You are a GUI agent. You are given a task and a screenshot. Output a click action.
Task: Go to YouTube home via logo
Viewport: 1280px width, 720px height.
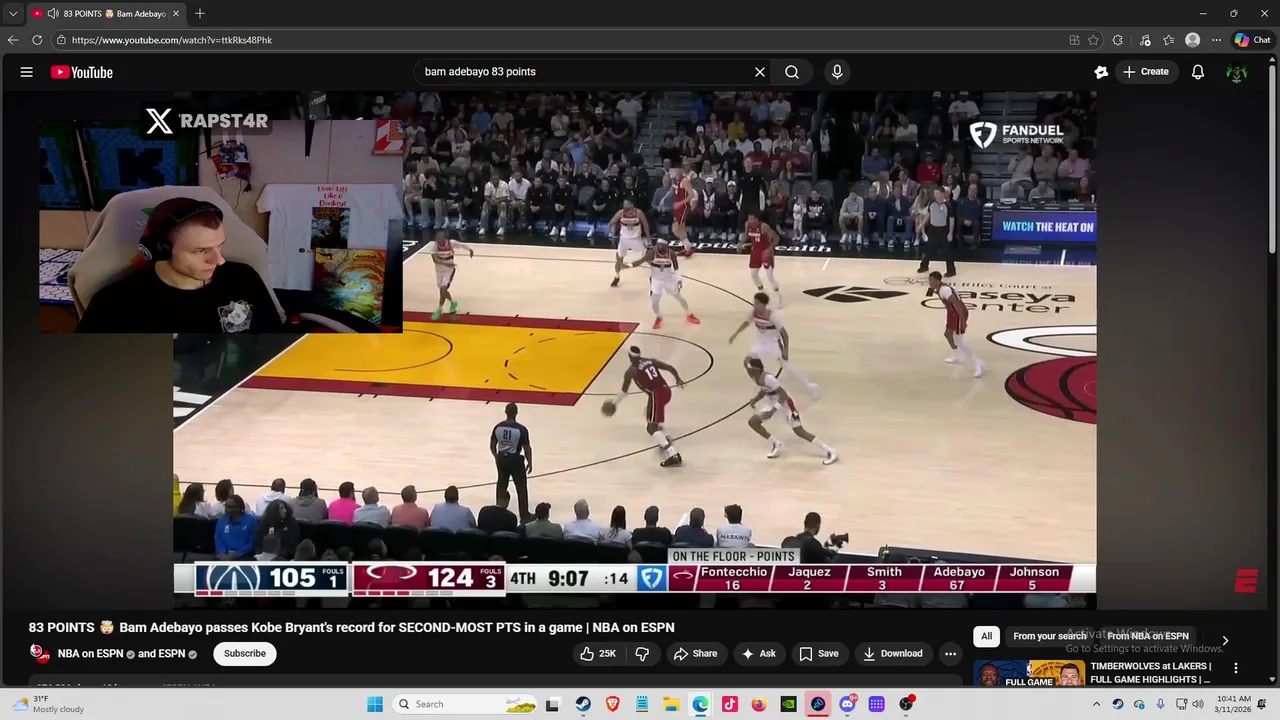coord(82,72)
